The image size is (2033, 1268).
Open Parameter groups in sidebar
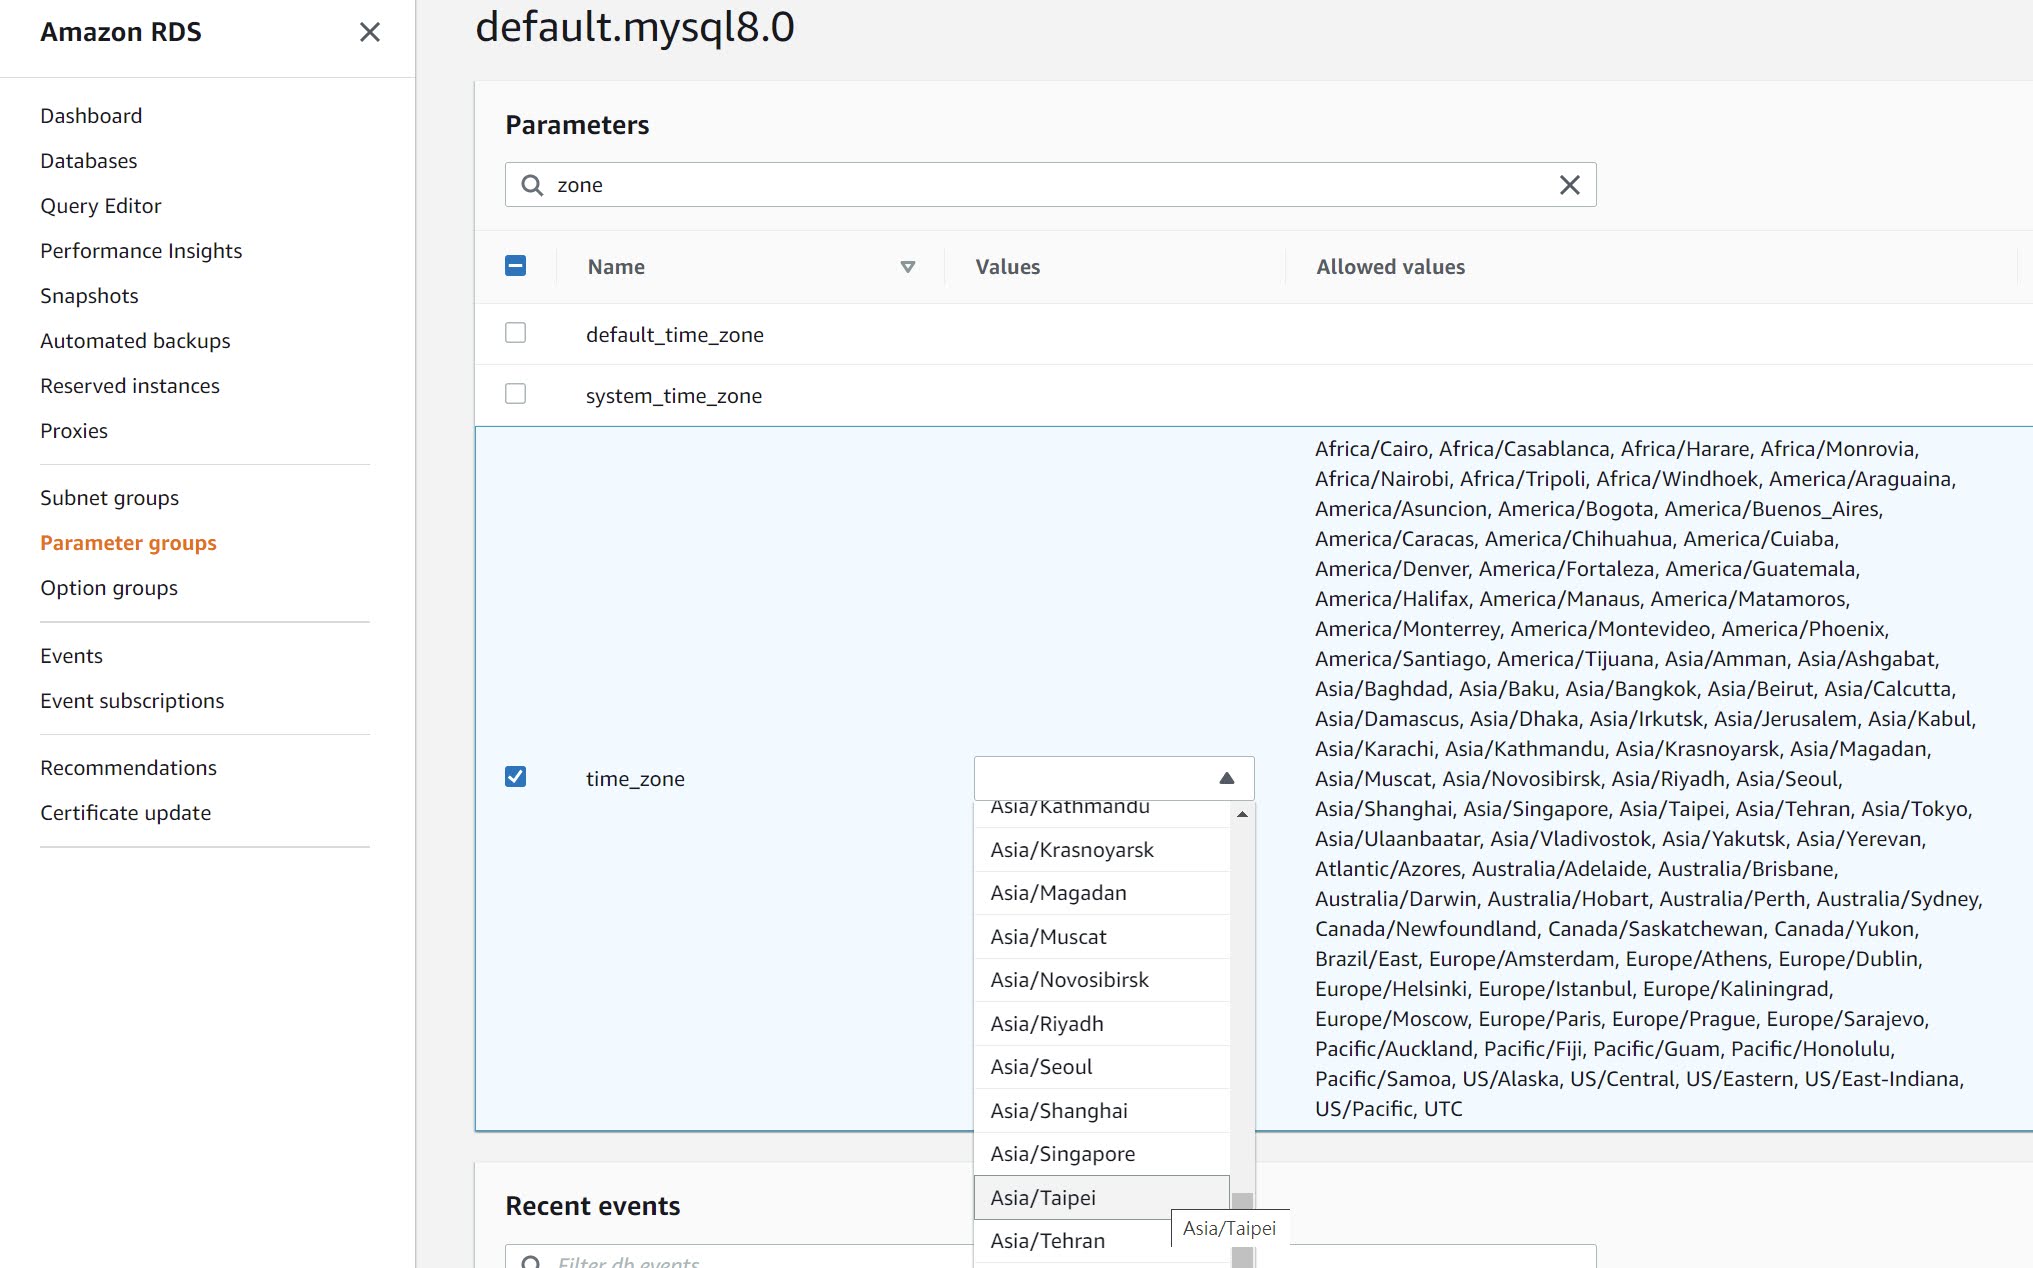click(128, 543)
